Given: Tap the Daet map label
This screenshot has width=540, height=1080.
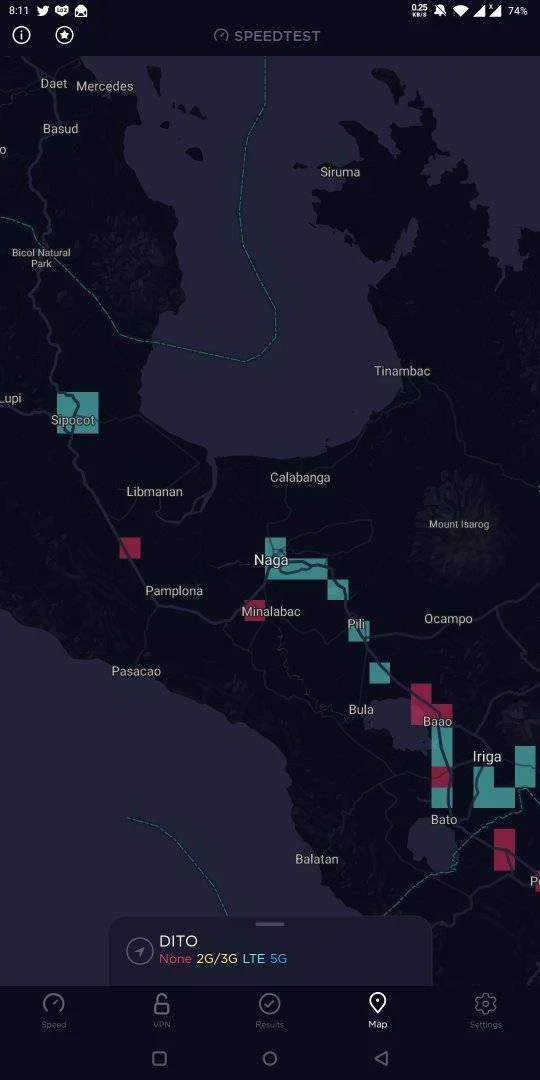Looking at the screenshot, I should 54,83.
